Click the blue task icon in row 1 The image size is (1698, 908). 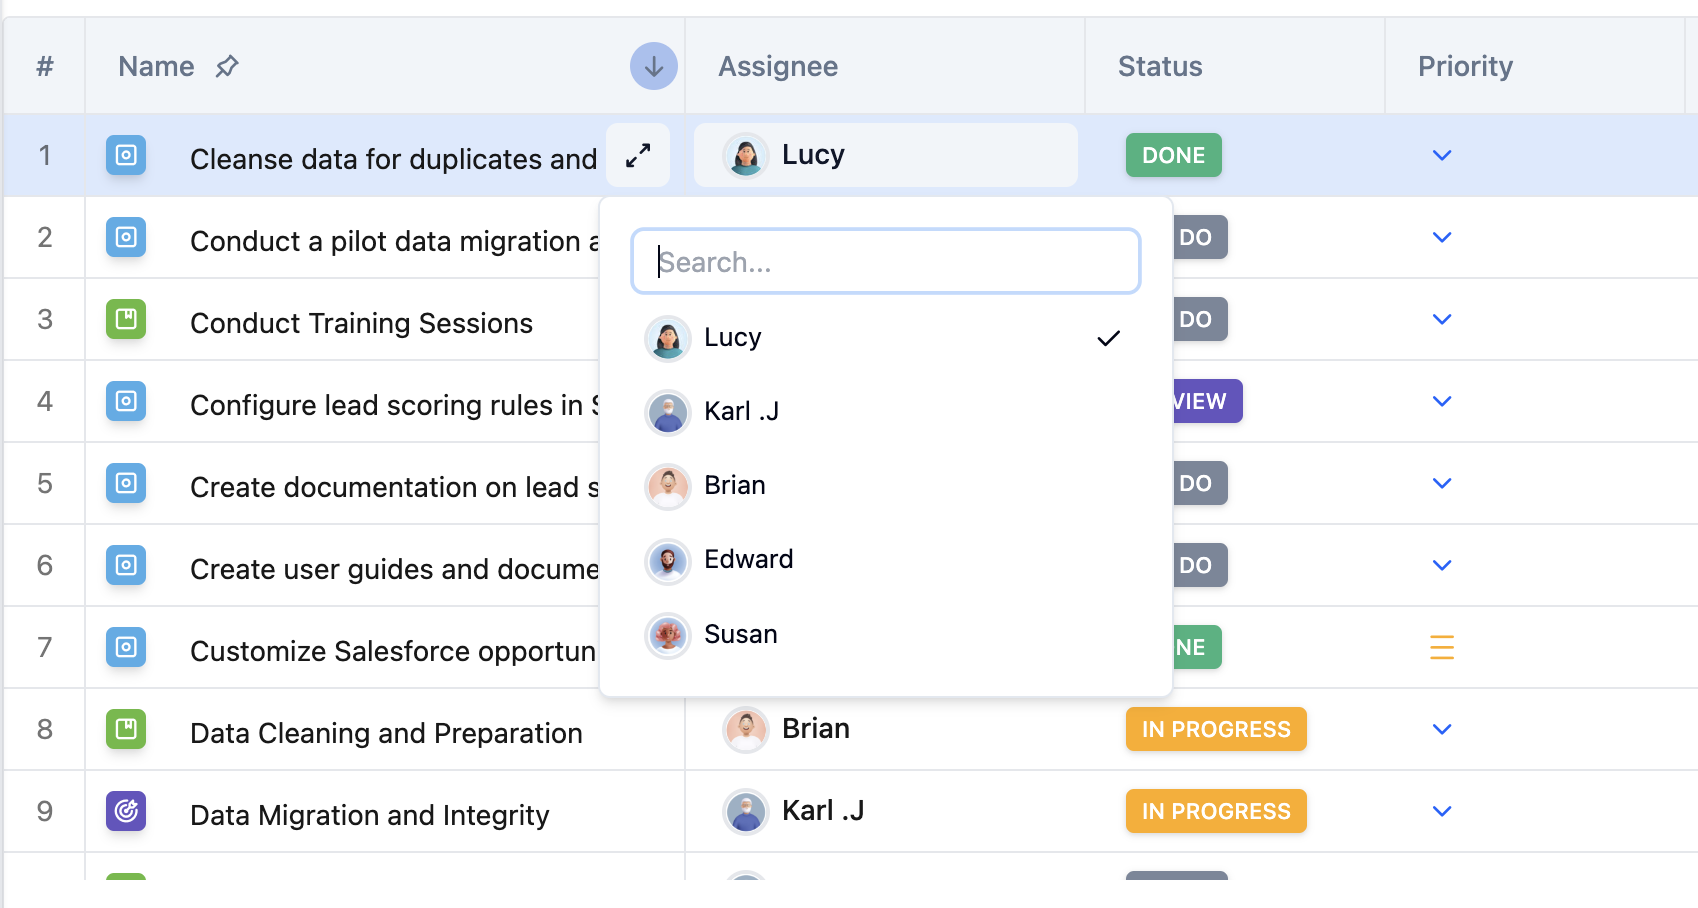pos(126,155)
